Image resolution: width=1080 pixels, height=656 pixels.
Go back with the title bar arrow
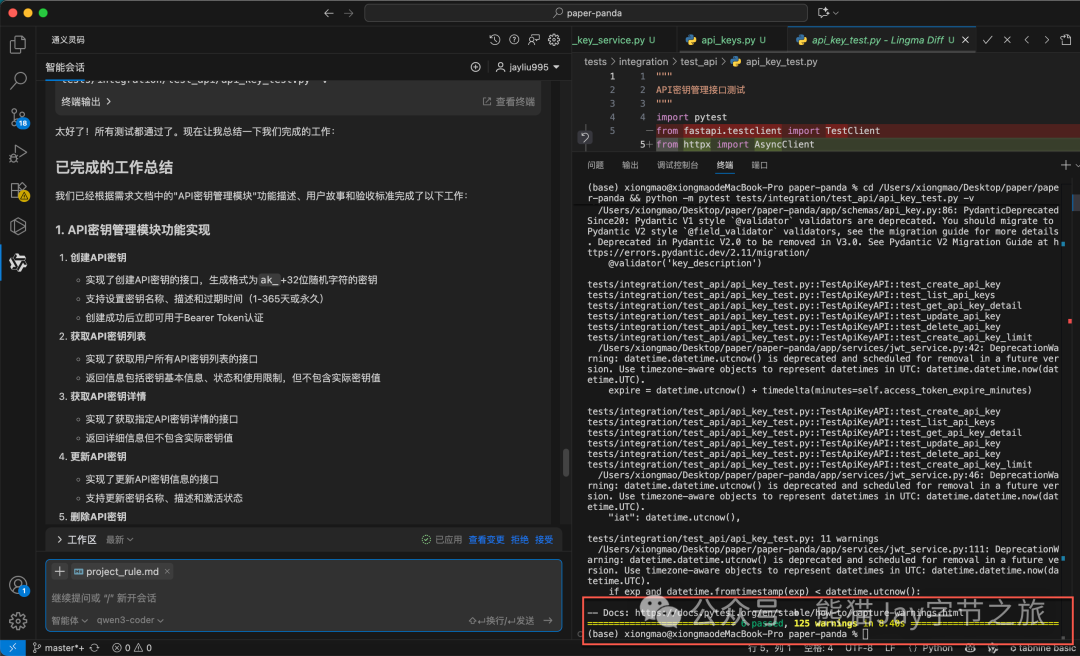click(329, 13)
